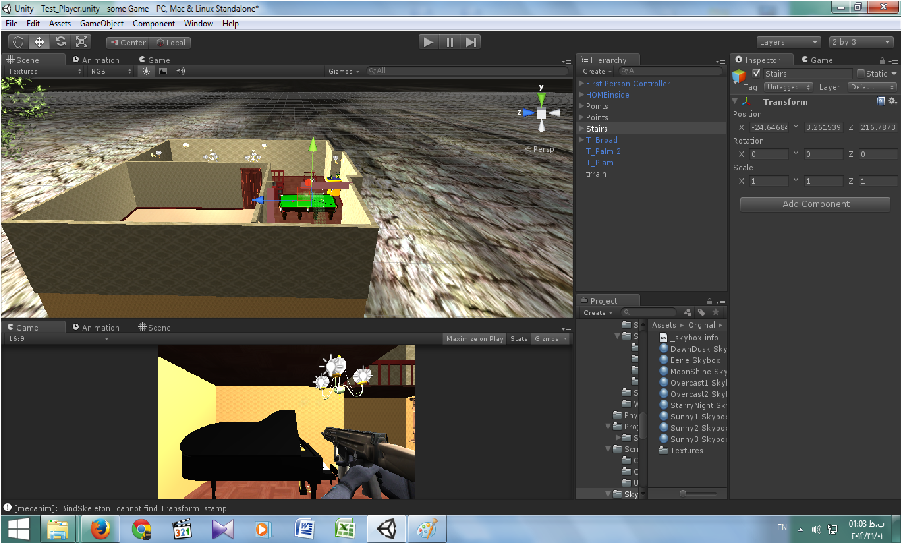This screenshot has width=904, height=548.
Task: Select the Move tool in toolbar
Action: point(40,42)
